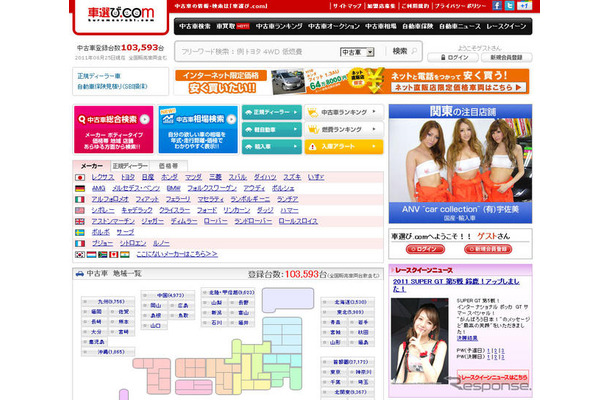Click the race queen news photo
This screenshot has width=610, height=400.
pos(419,340)
